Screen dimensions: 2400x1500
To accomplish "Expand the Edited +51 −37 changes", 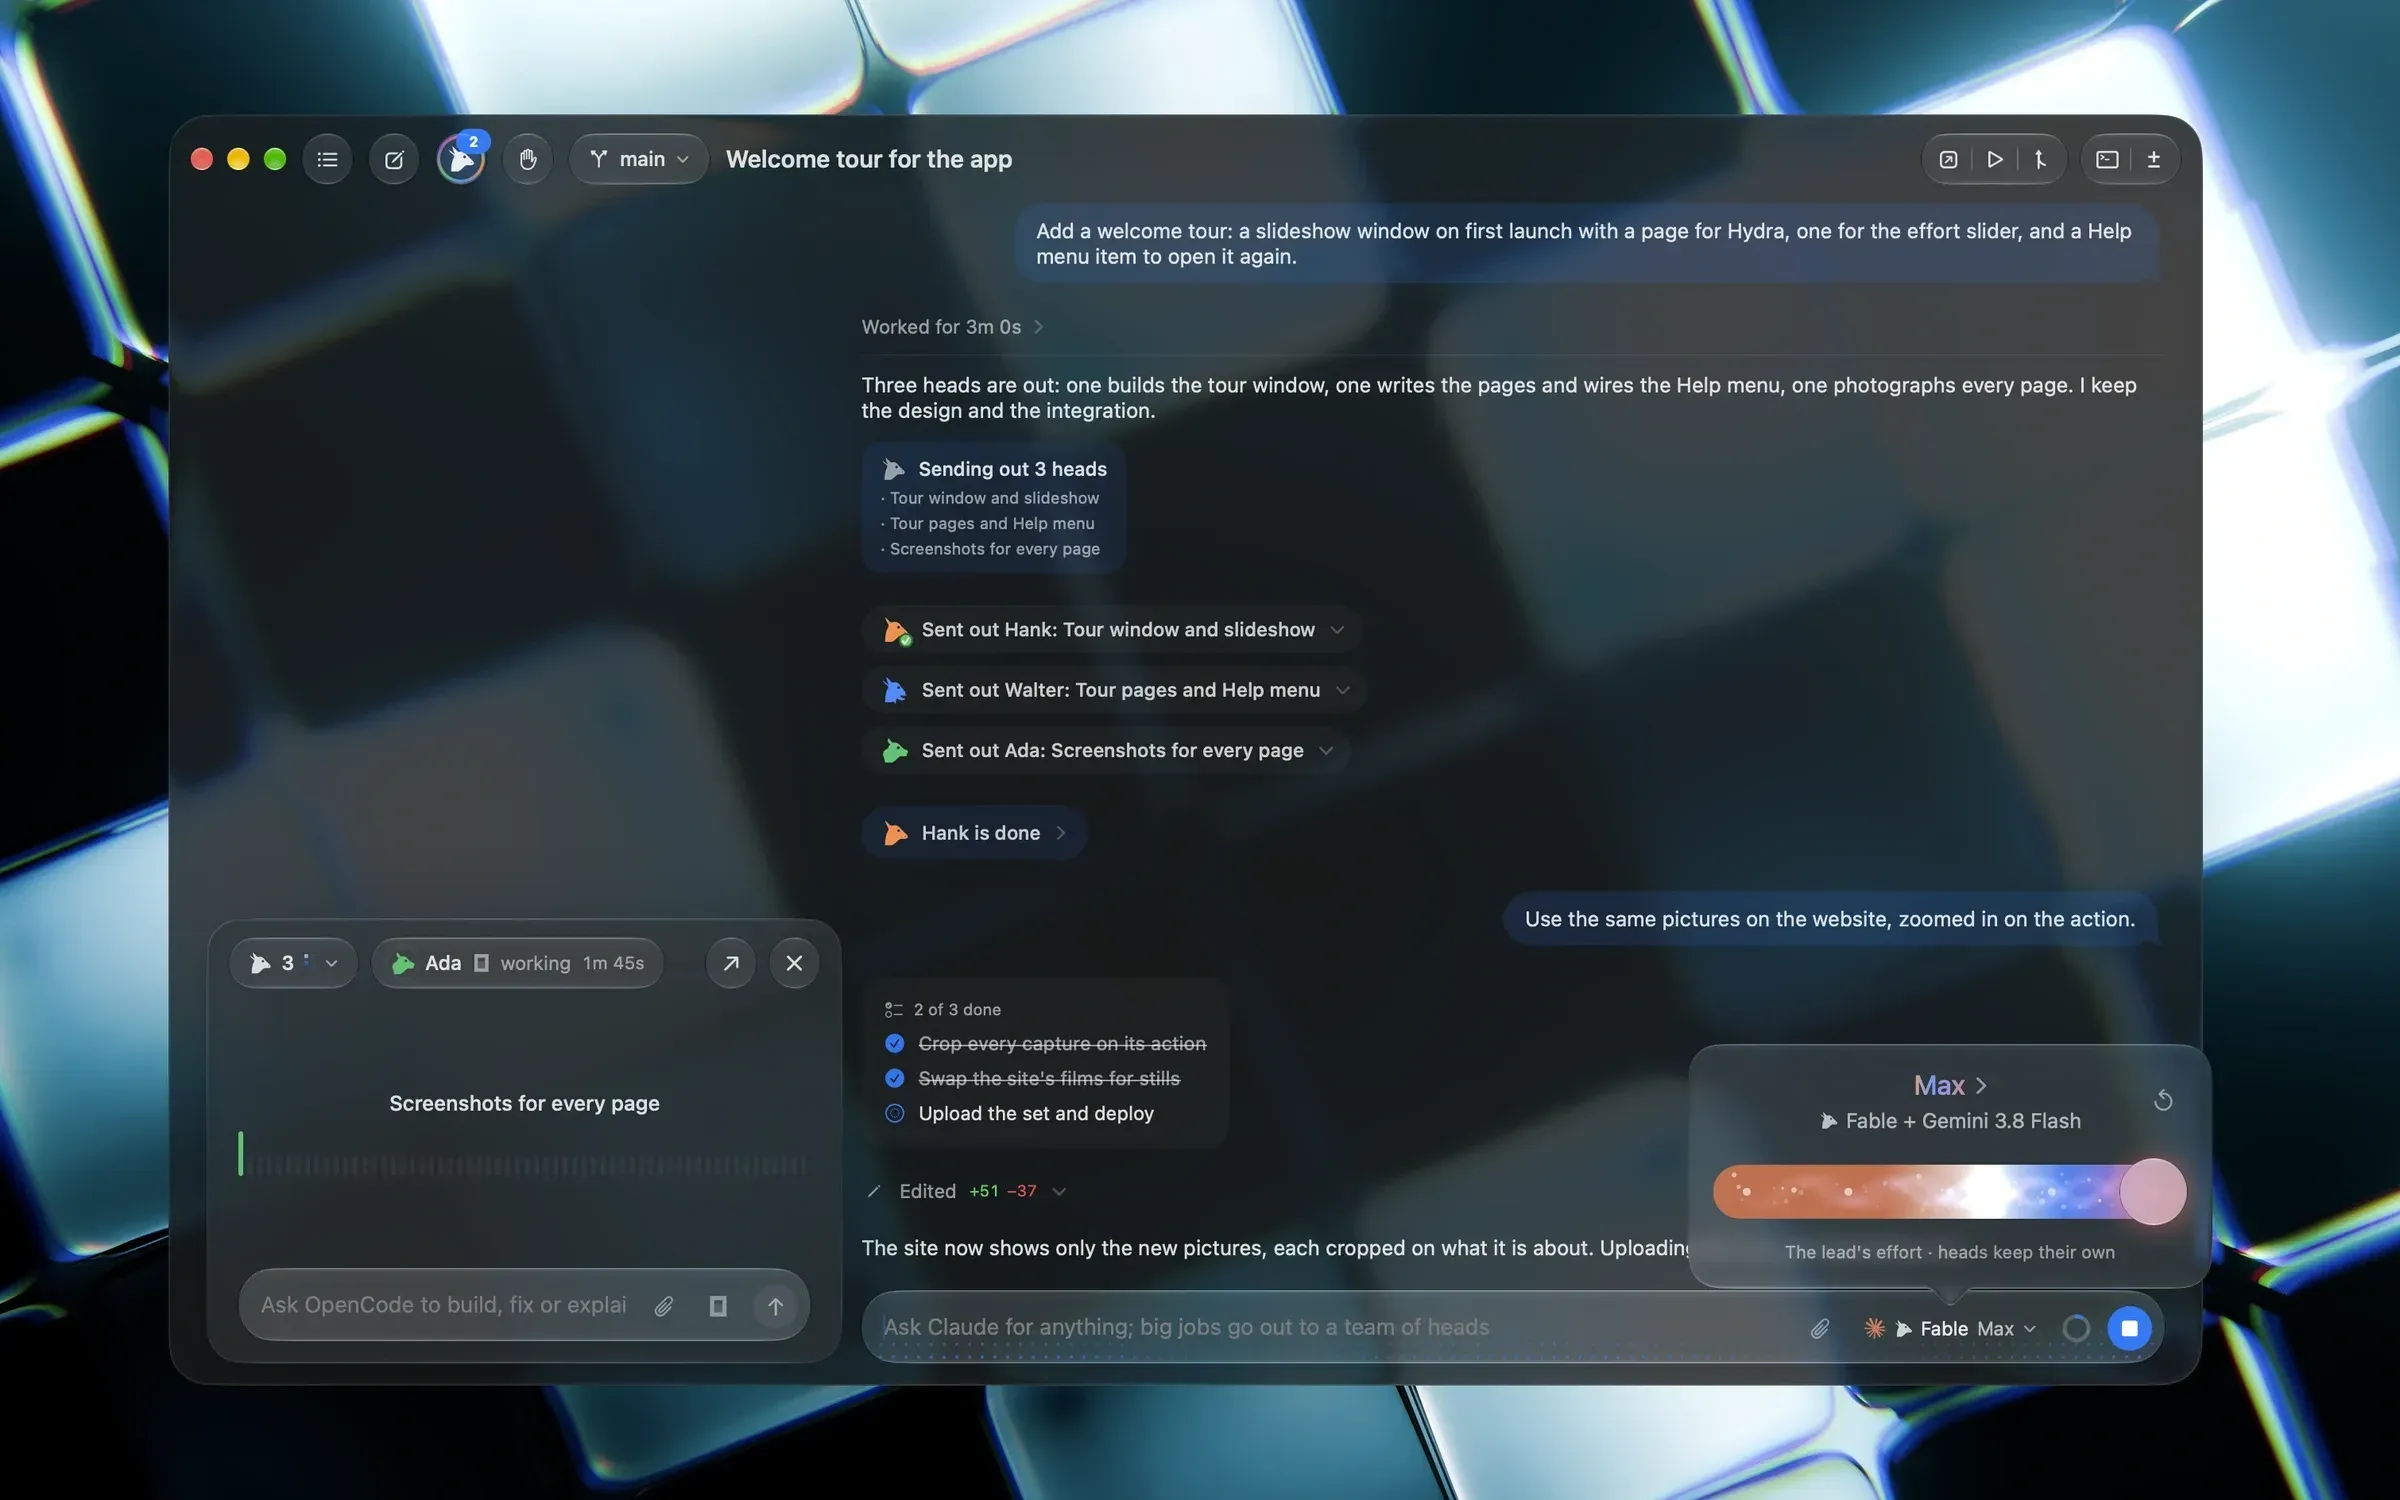I will pos(967,1191).
